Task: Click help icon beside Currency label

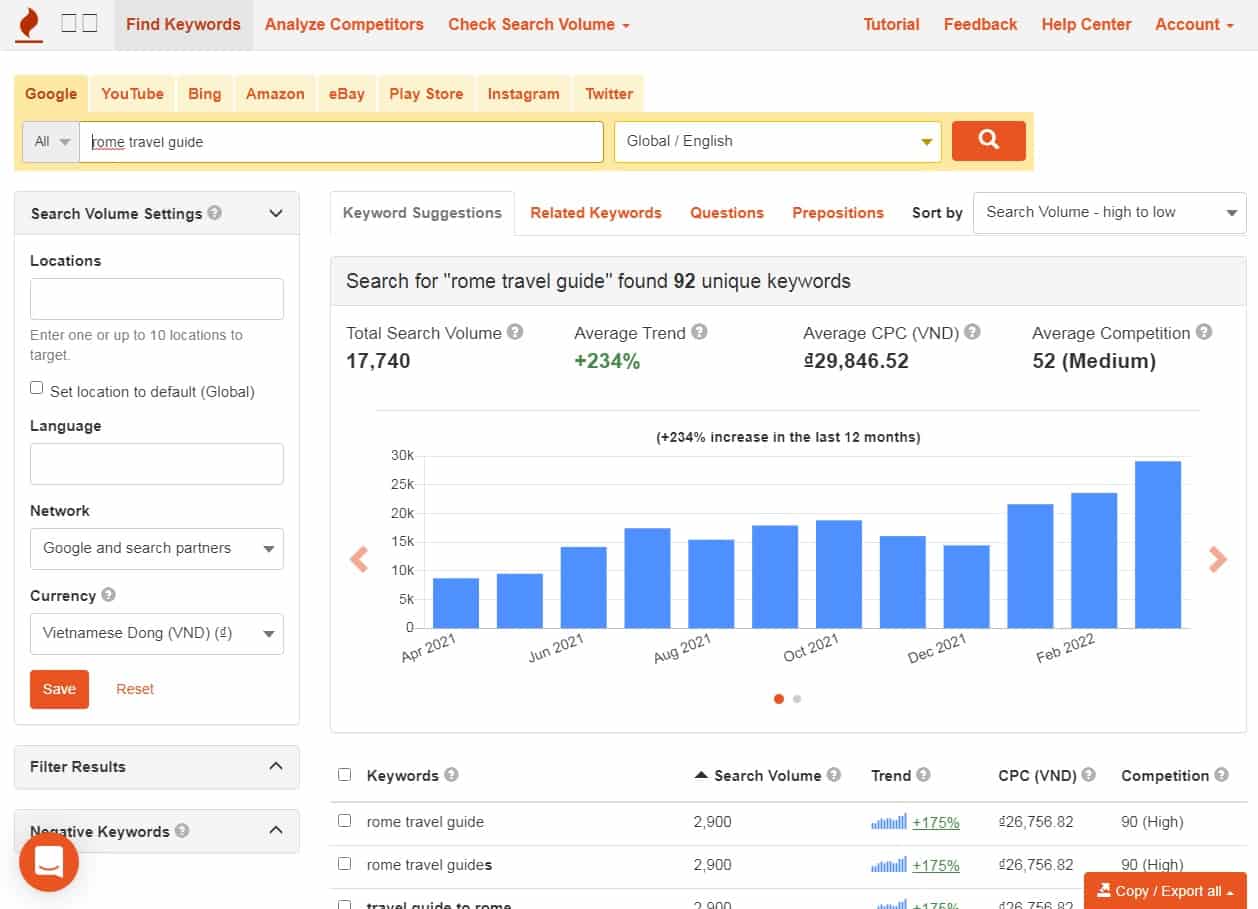Action: (x=108, y=595)
